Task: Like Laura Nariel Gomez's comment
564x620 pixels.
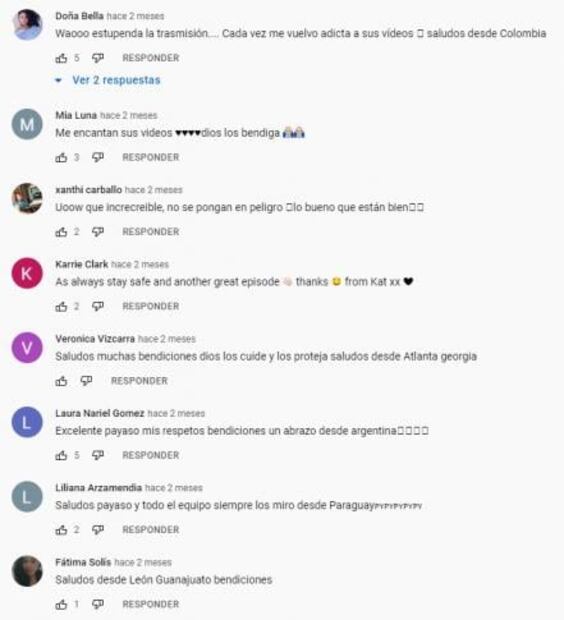Action: pyautogui.click(x=61, y=456)
